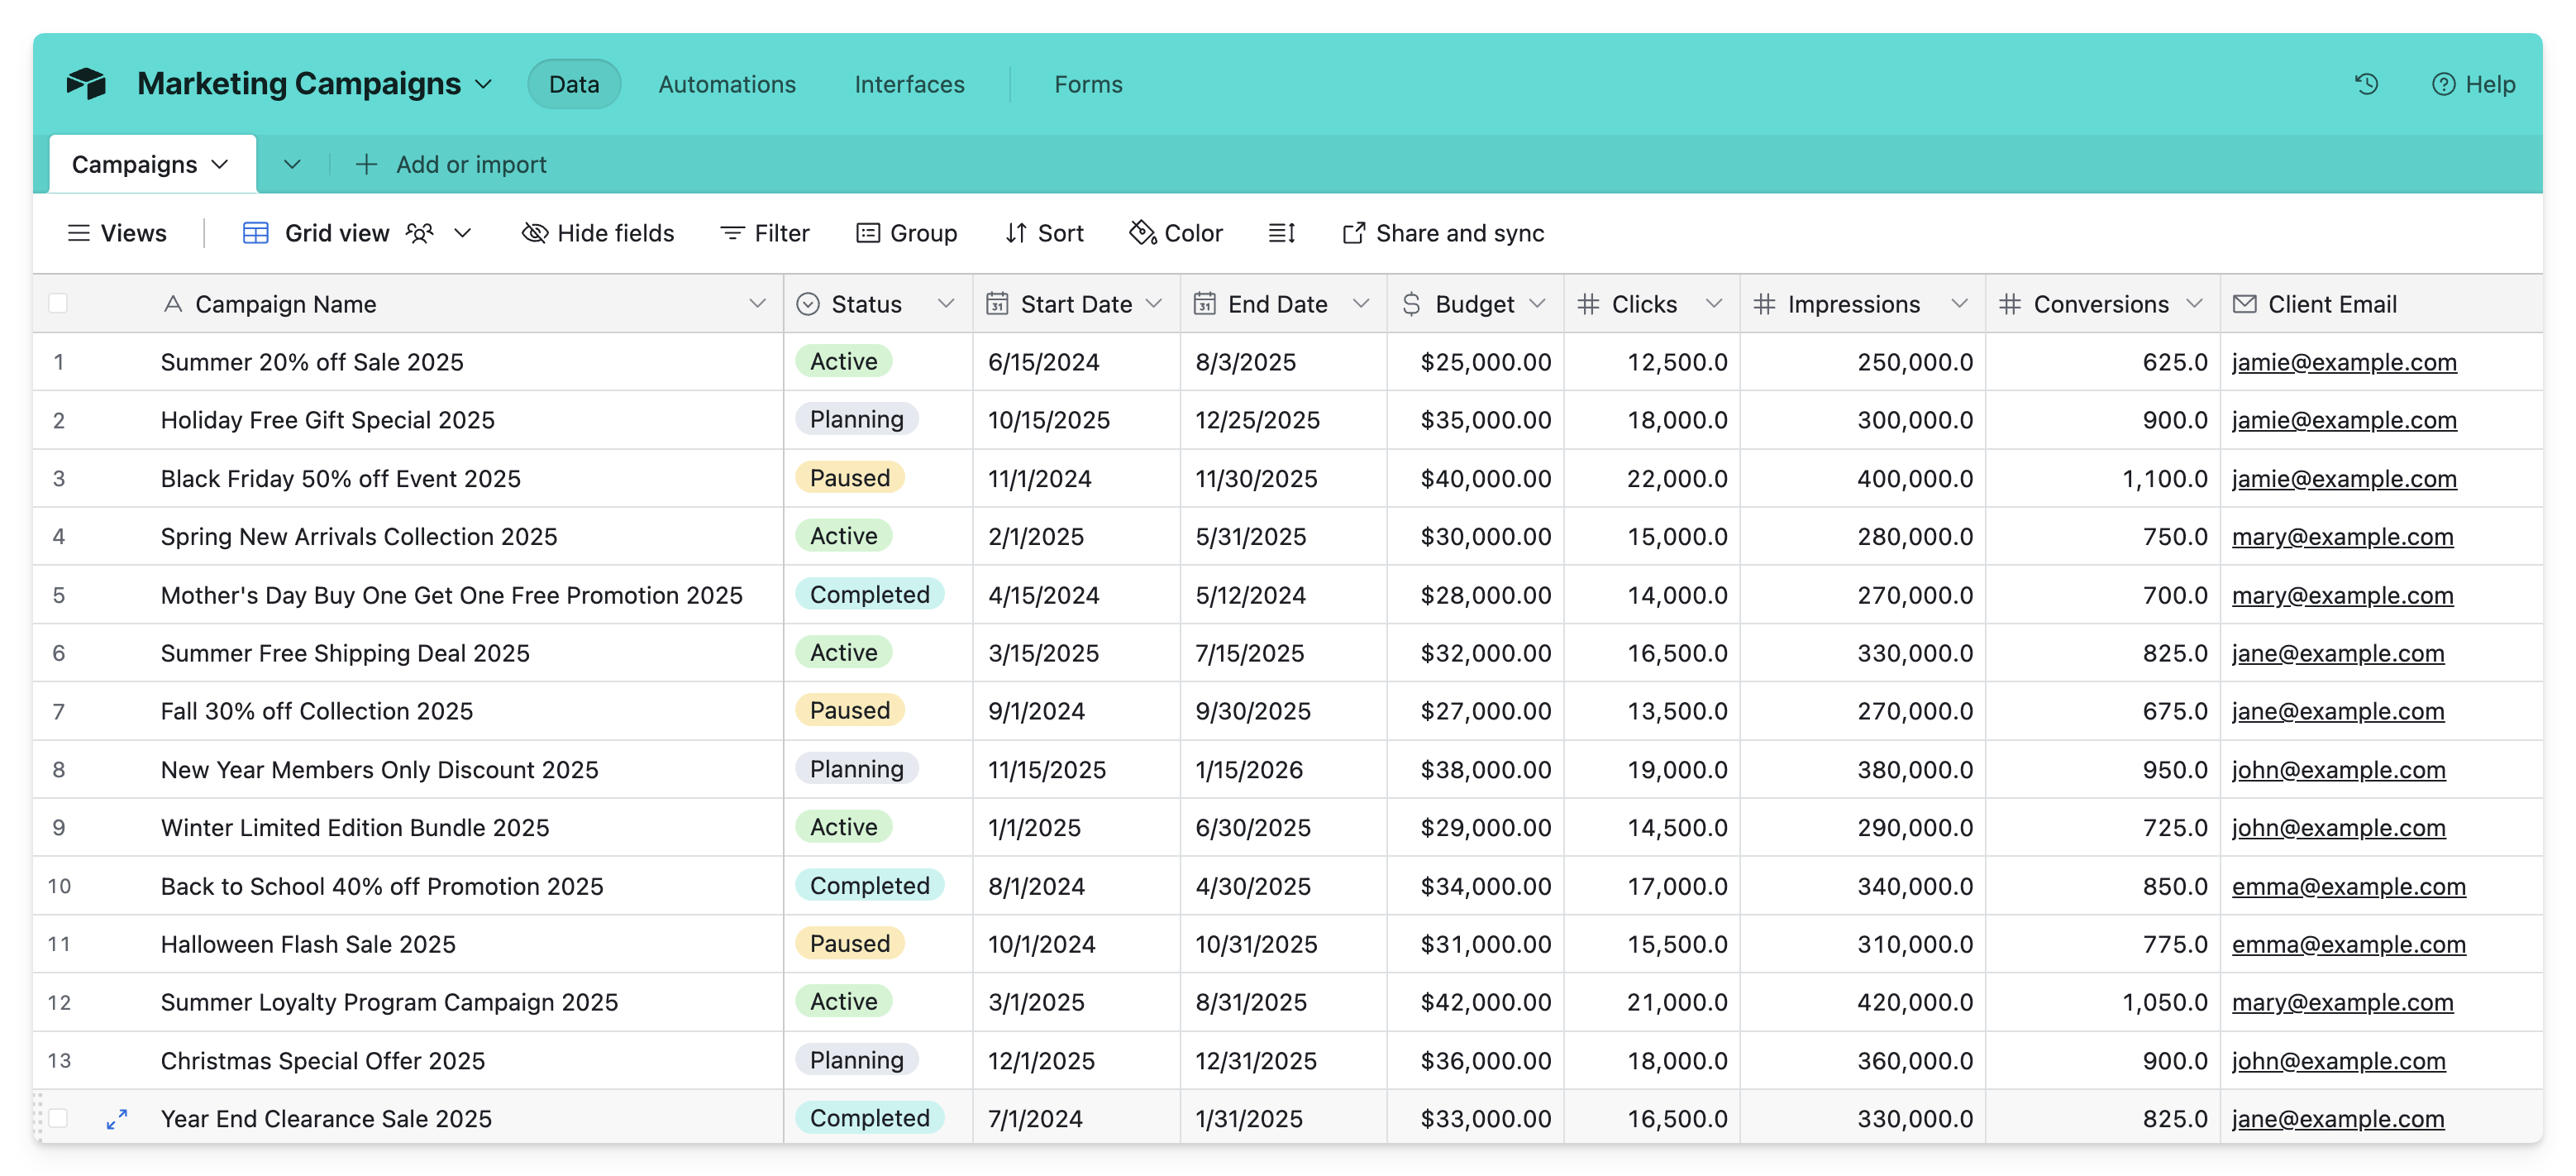Open Help via question mark icon
Screen dimensions: 2576x1176
(x=2443, y=84)
